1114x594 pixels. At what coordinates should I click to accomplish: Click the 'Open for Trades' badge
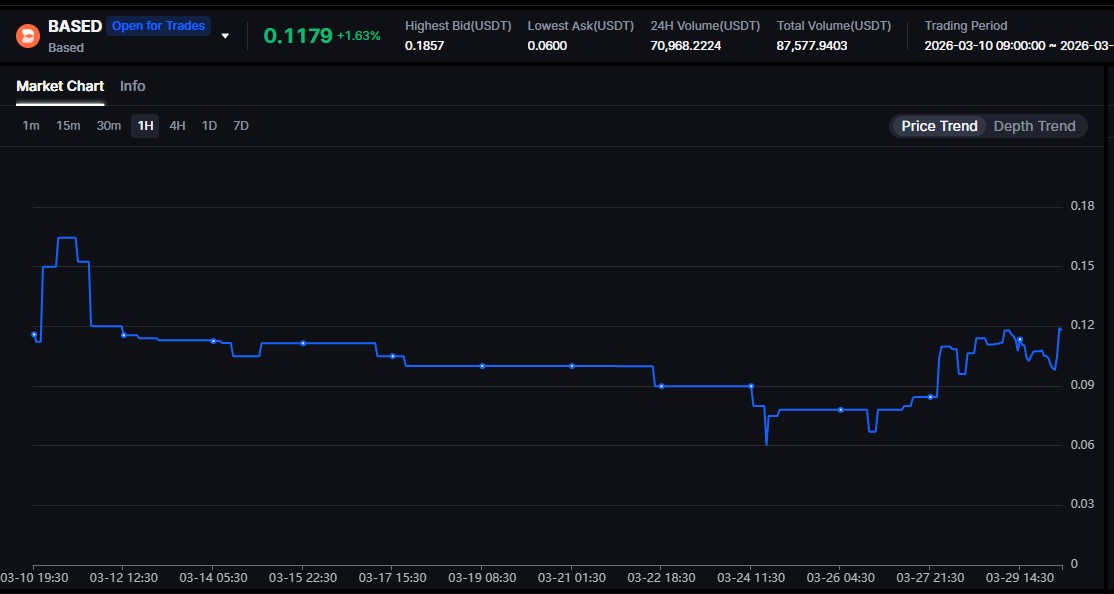(x=157, y=25)
